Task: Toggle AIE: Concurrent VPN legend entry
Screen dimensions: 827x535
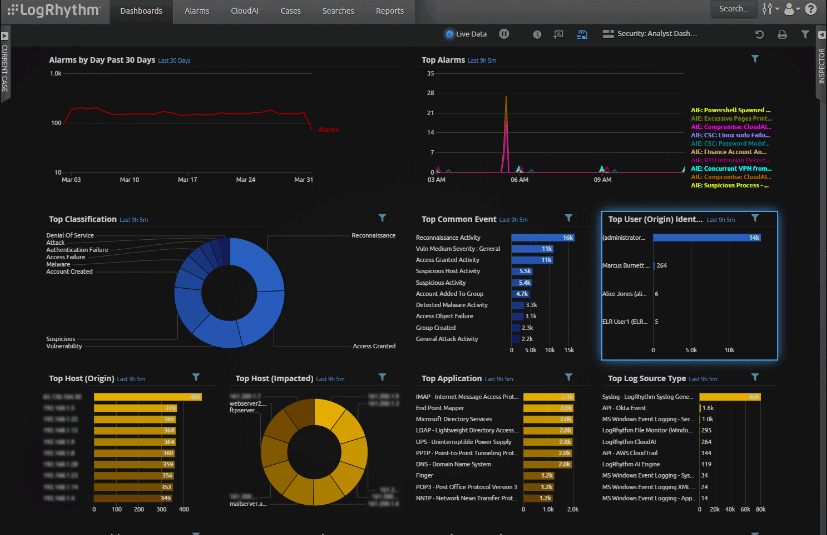Action: [x=731, y=169]
